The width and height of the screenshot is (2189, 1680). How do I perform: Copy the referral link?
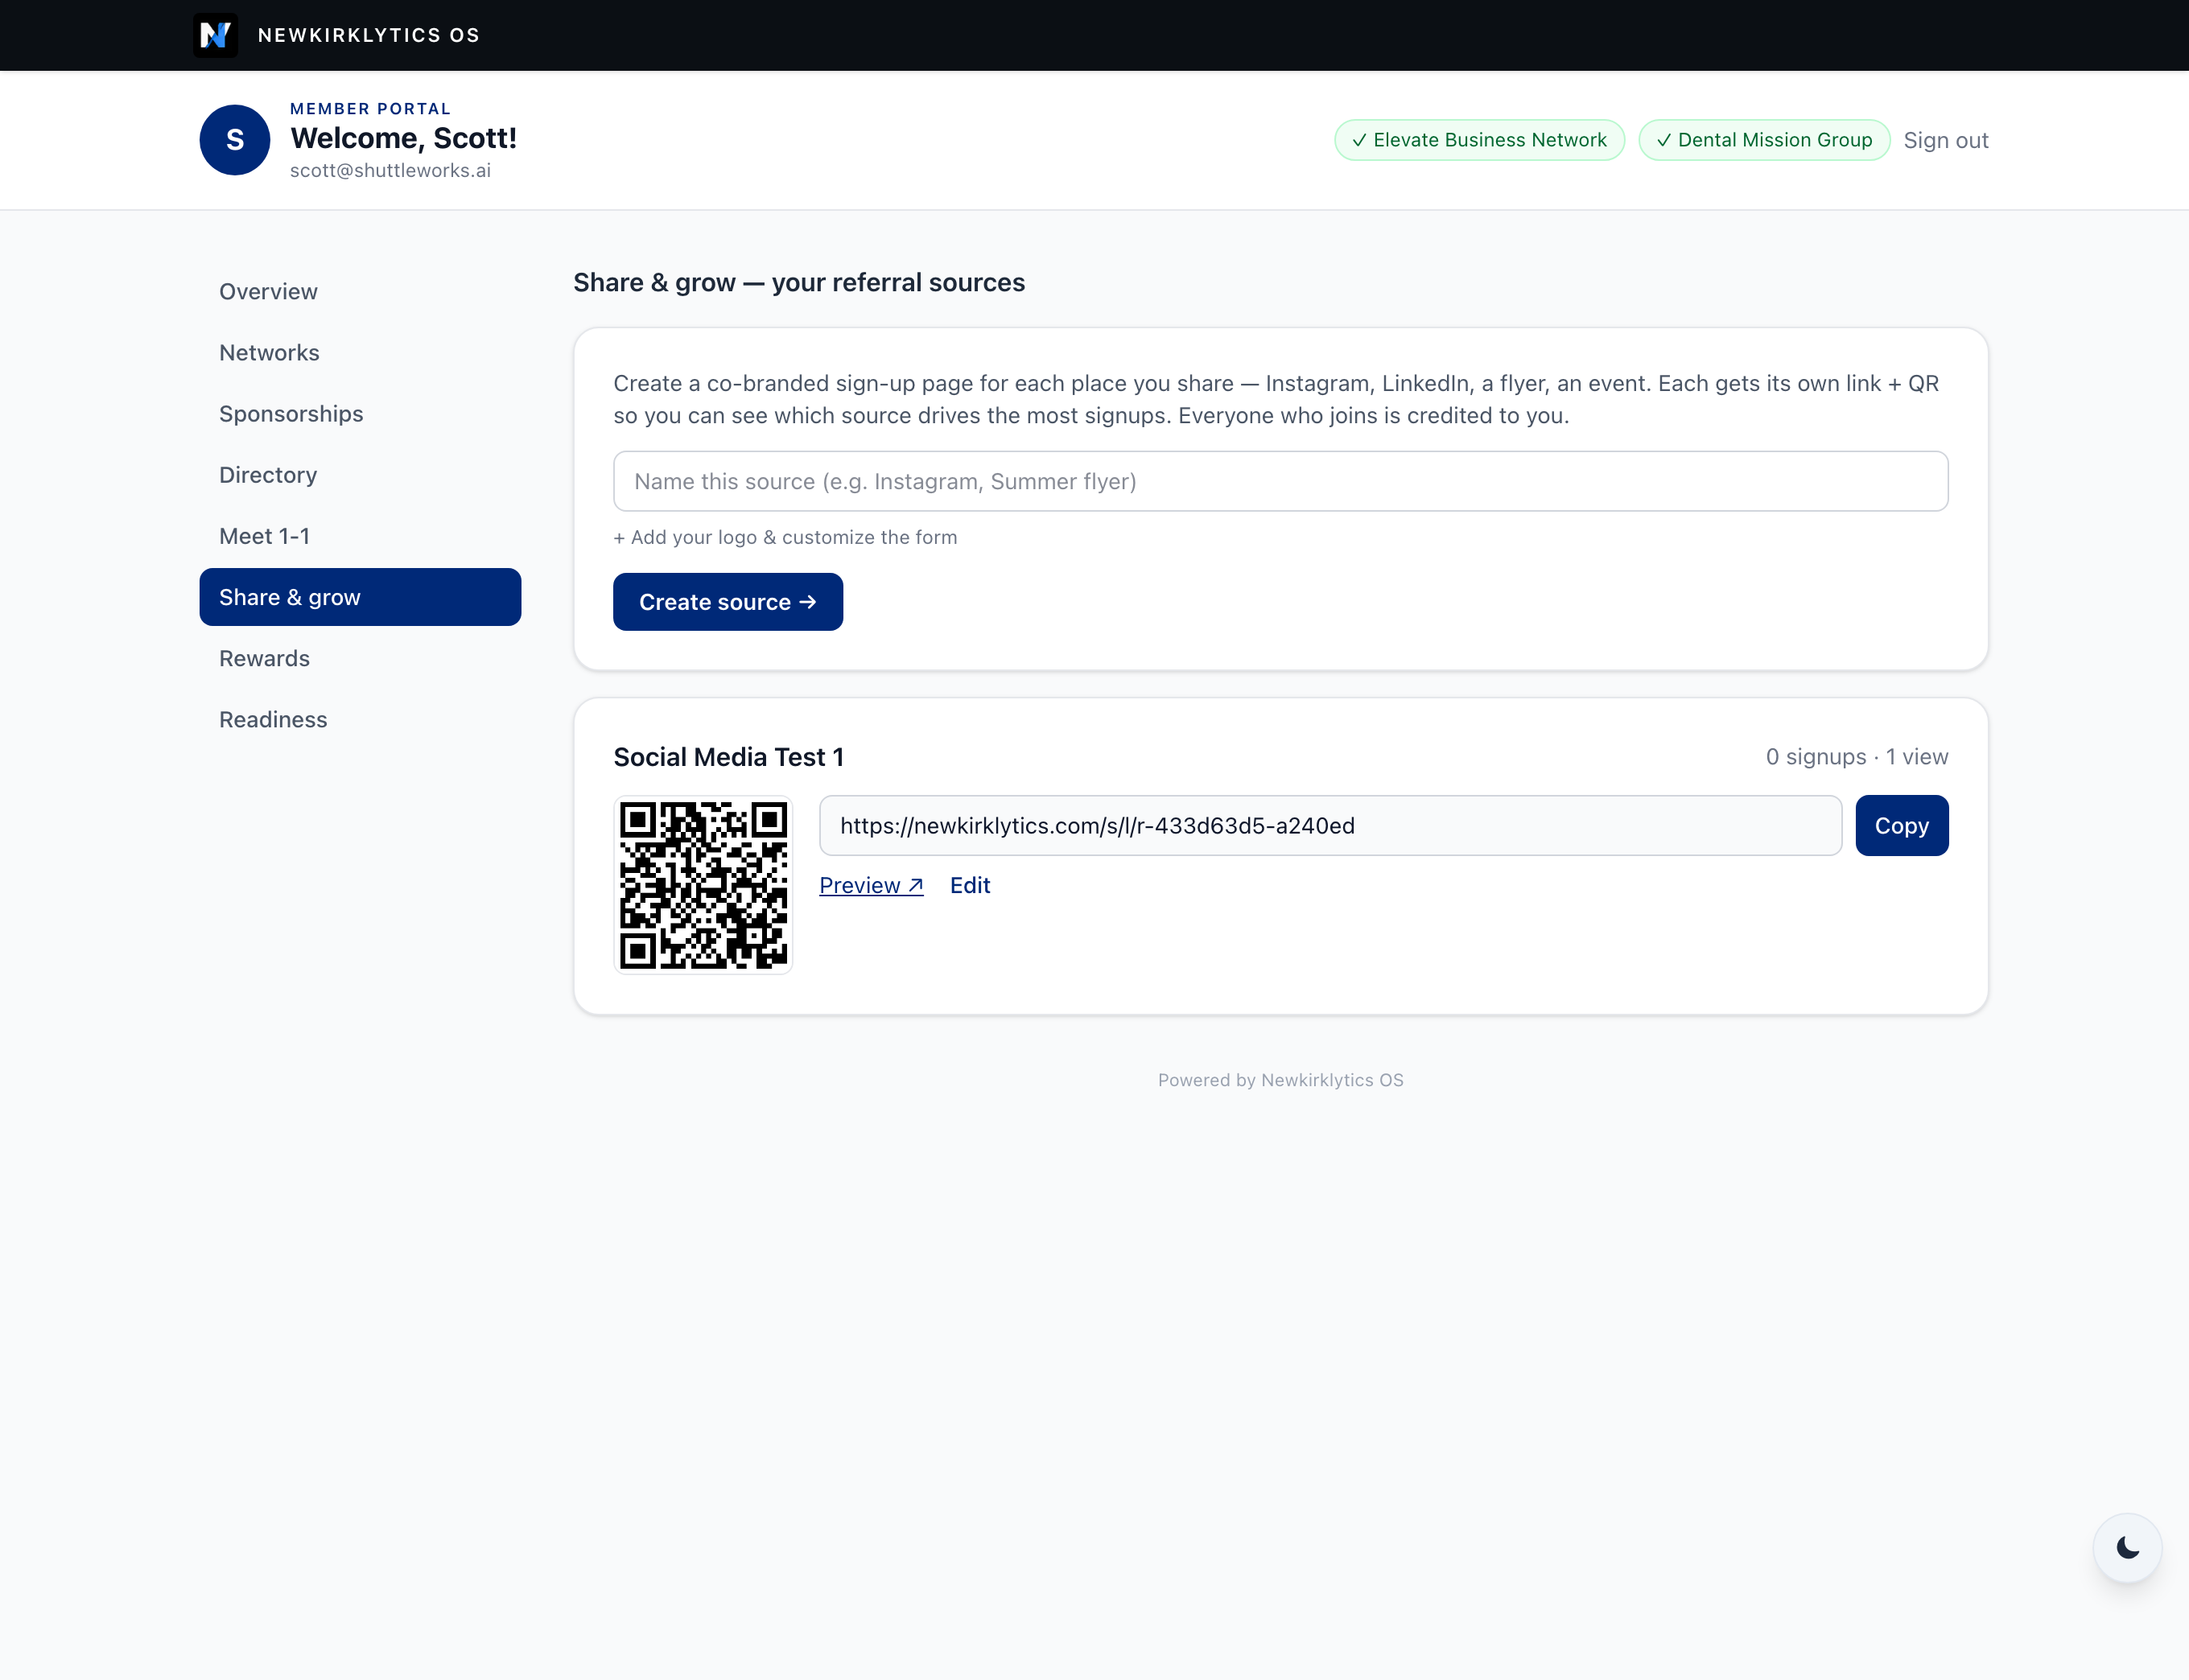[1901, 826]
